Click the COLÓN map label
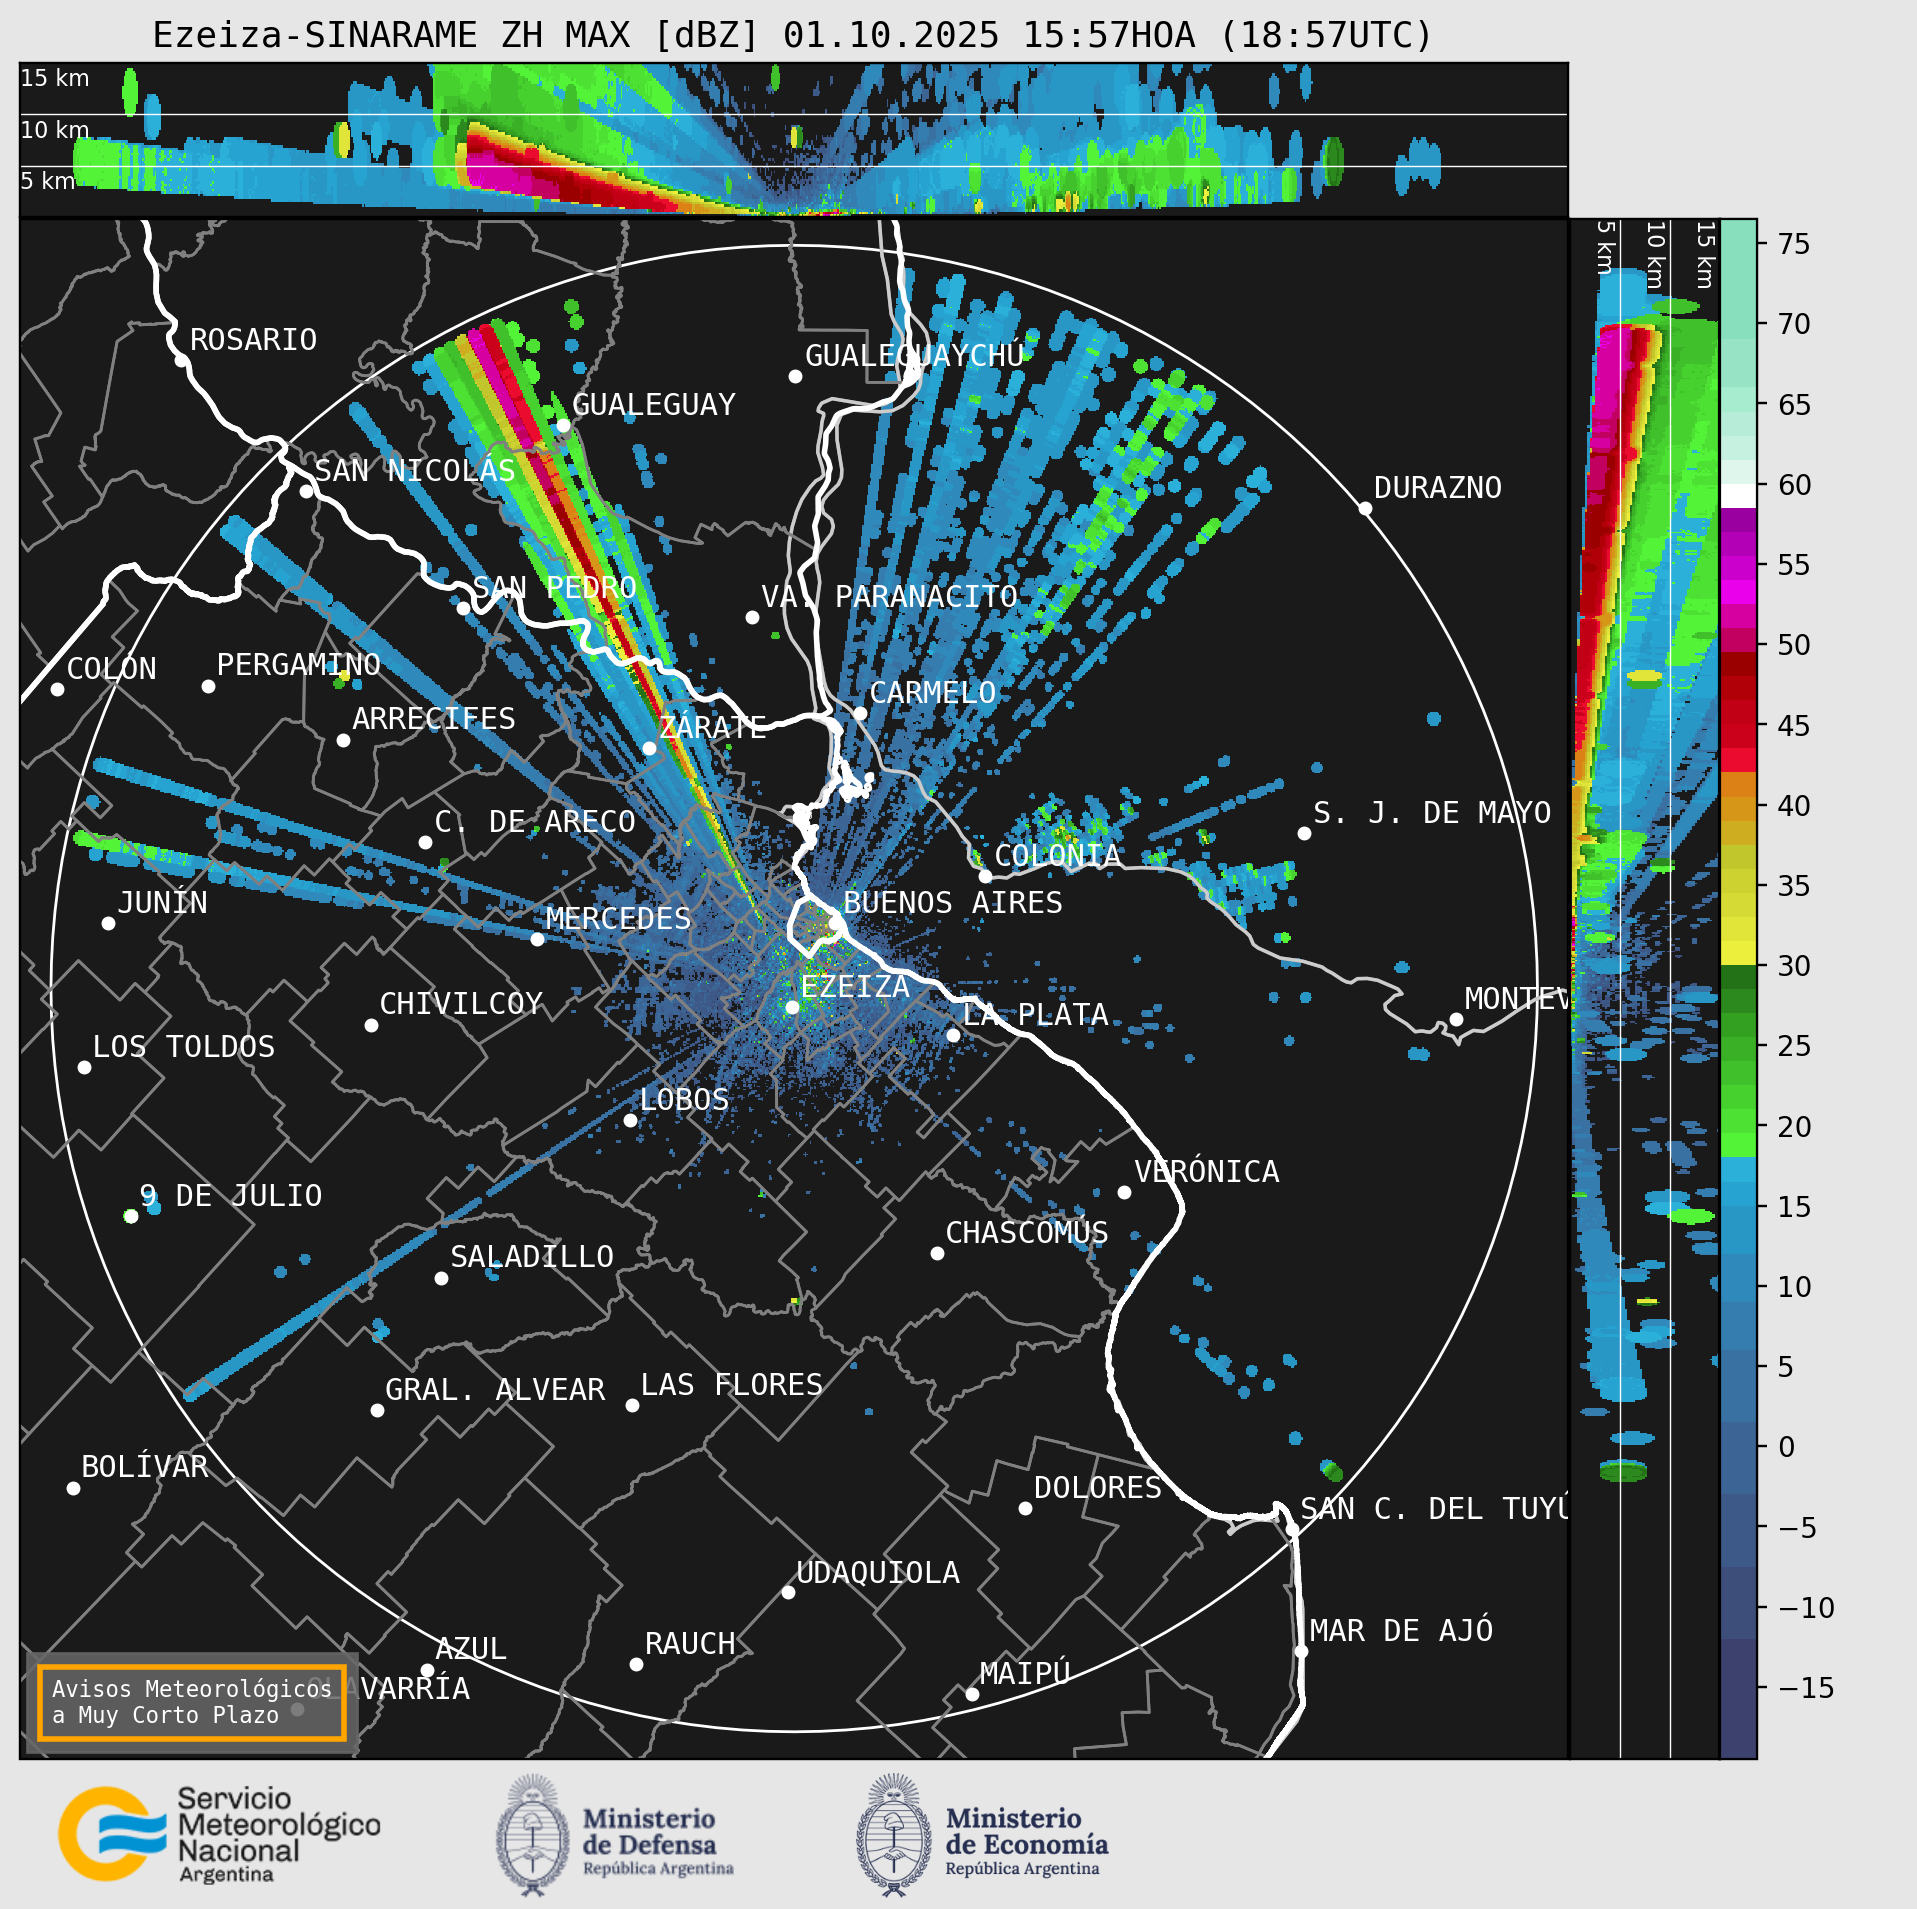 point(112,668)
